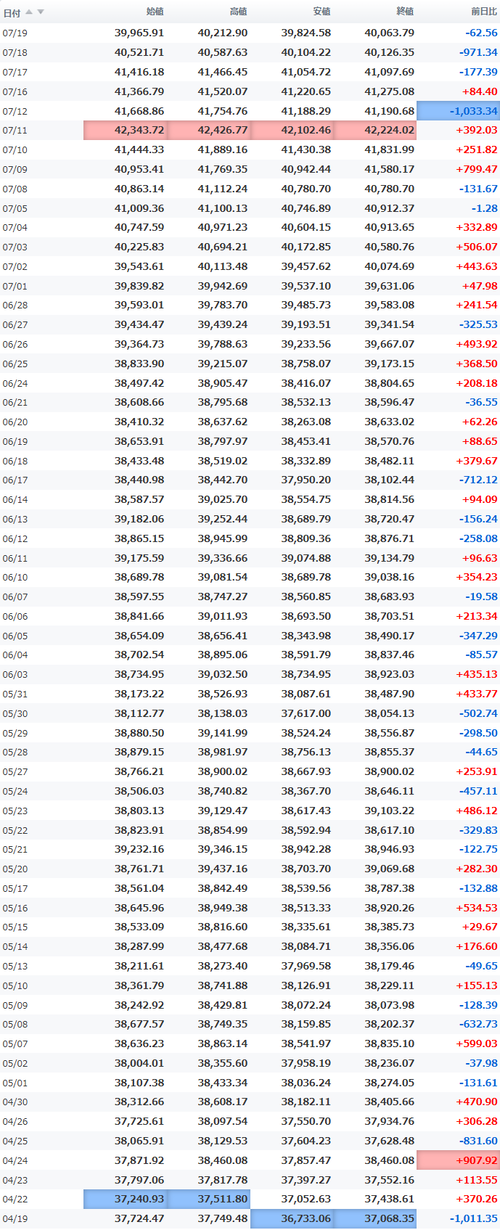
Task: Click opening value 39,965.91
Action: pyautogui.click(x=139, y=33)
